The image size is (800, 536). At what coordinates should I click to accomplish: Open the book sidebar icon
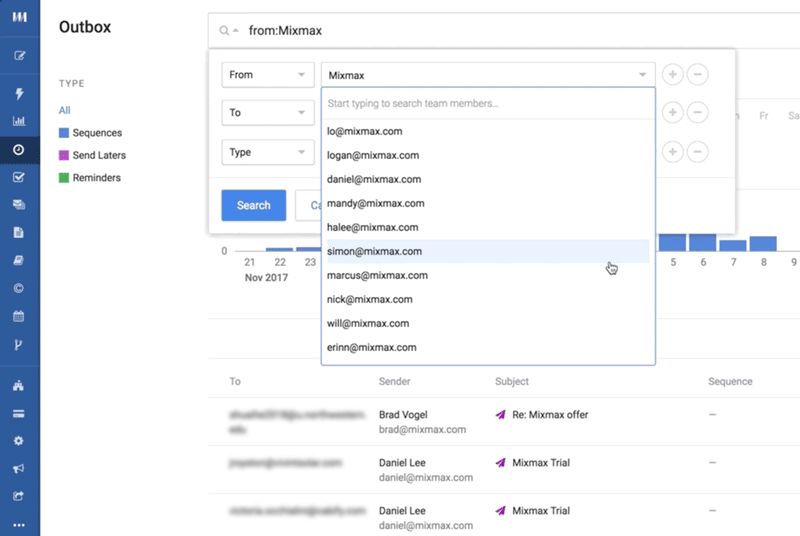(19, 261)
